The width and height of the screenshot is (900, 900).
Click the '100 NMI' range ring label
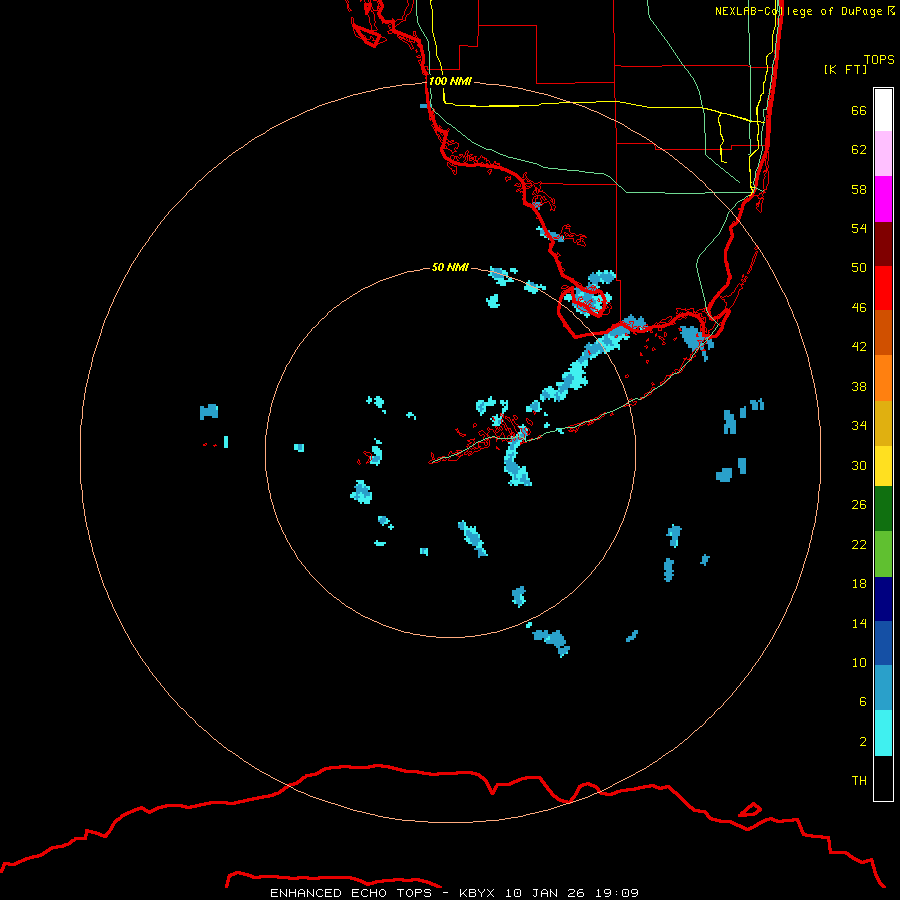450,81
